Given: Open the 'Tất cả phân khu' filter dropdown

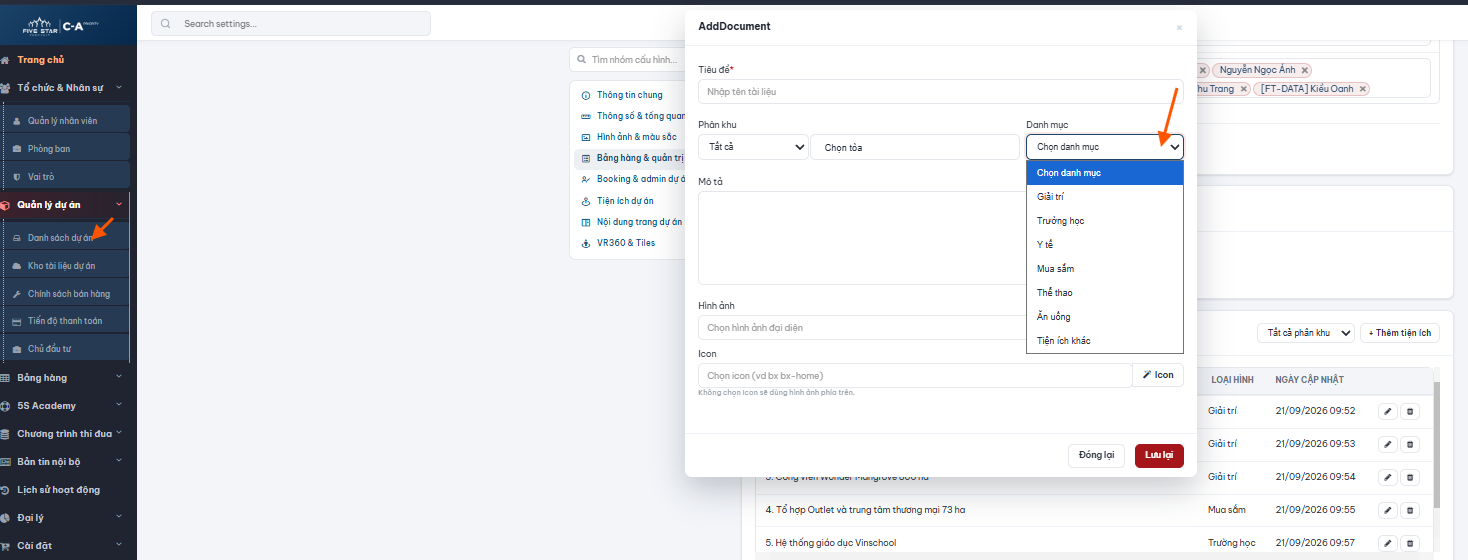Looking at the screenshot, I should [x=1306, y=333].
